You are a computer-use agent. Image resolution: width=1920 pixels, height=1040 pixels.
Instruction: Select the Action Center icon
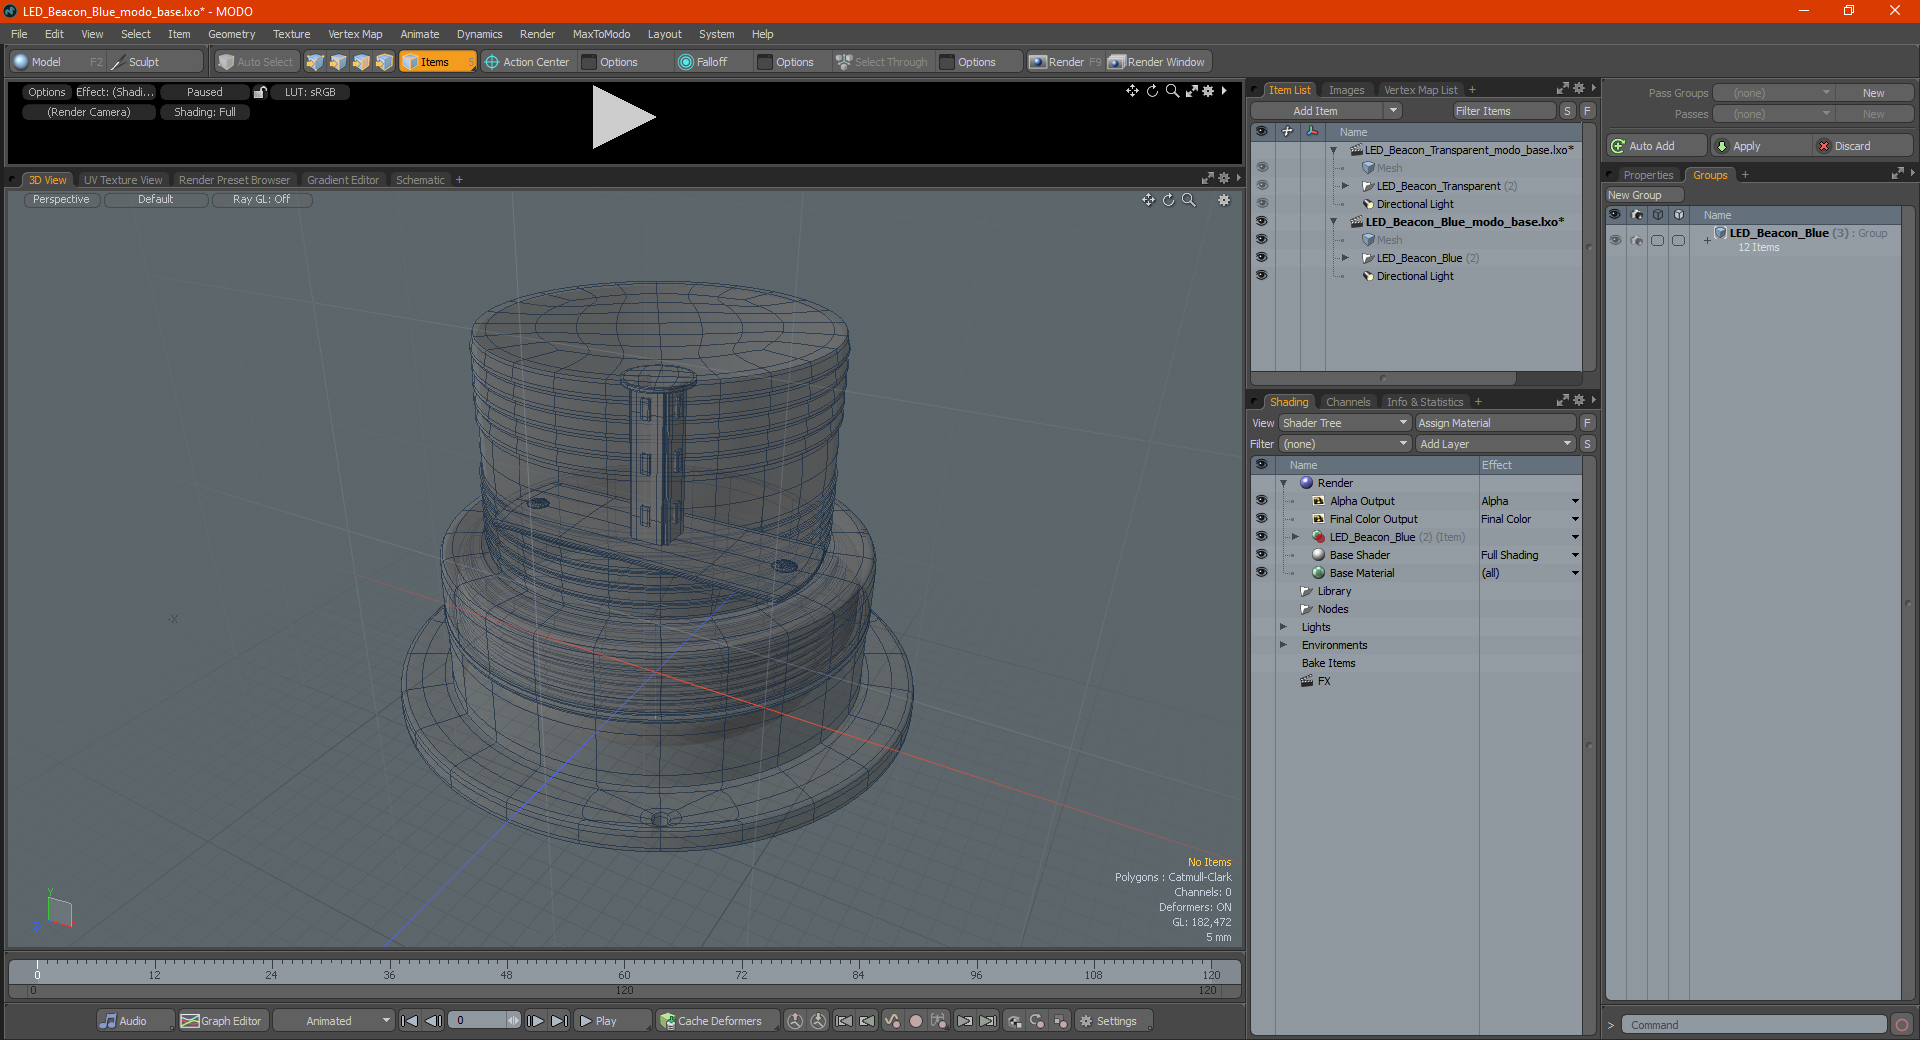(492, 62)
